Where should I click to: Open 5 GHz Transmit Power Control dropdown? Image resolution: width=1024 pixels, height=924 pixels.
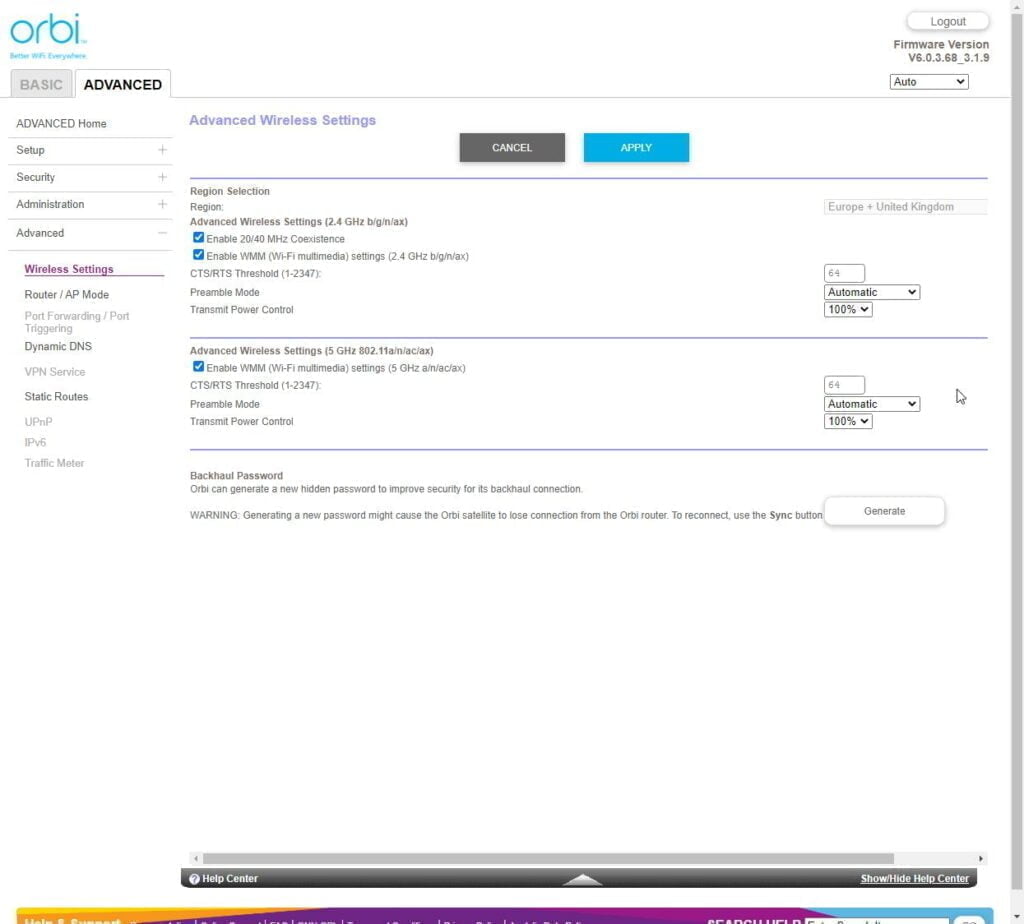(848, 422)
